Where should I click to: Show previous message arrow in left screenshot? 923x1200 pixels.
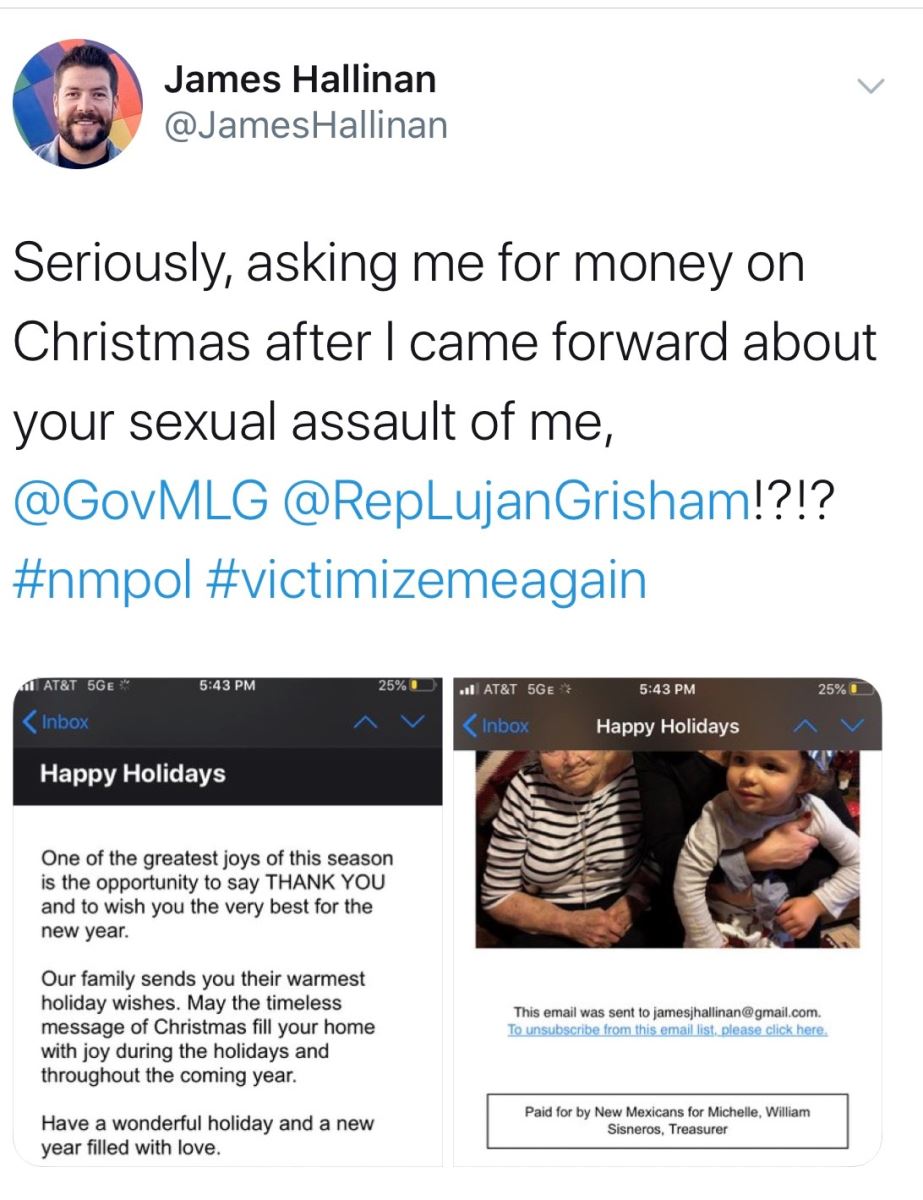(x=367, y=721)
